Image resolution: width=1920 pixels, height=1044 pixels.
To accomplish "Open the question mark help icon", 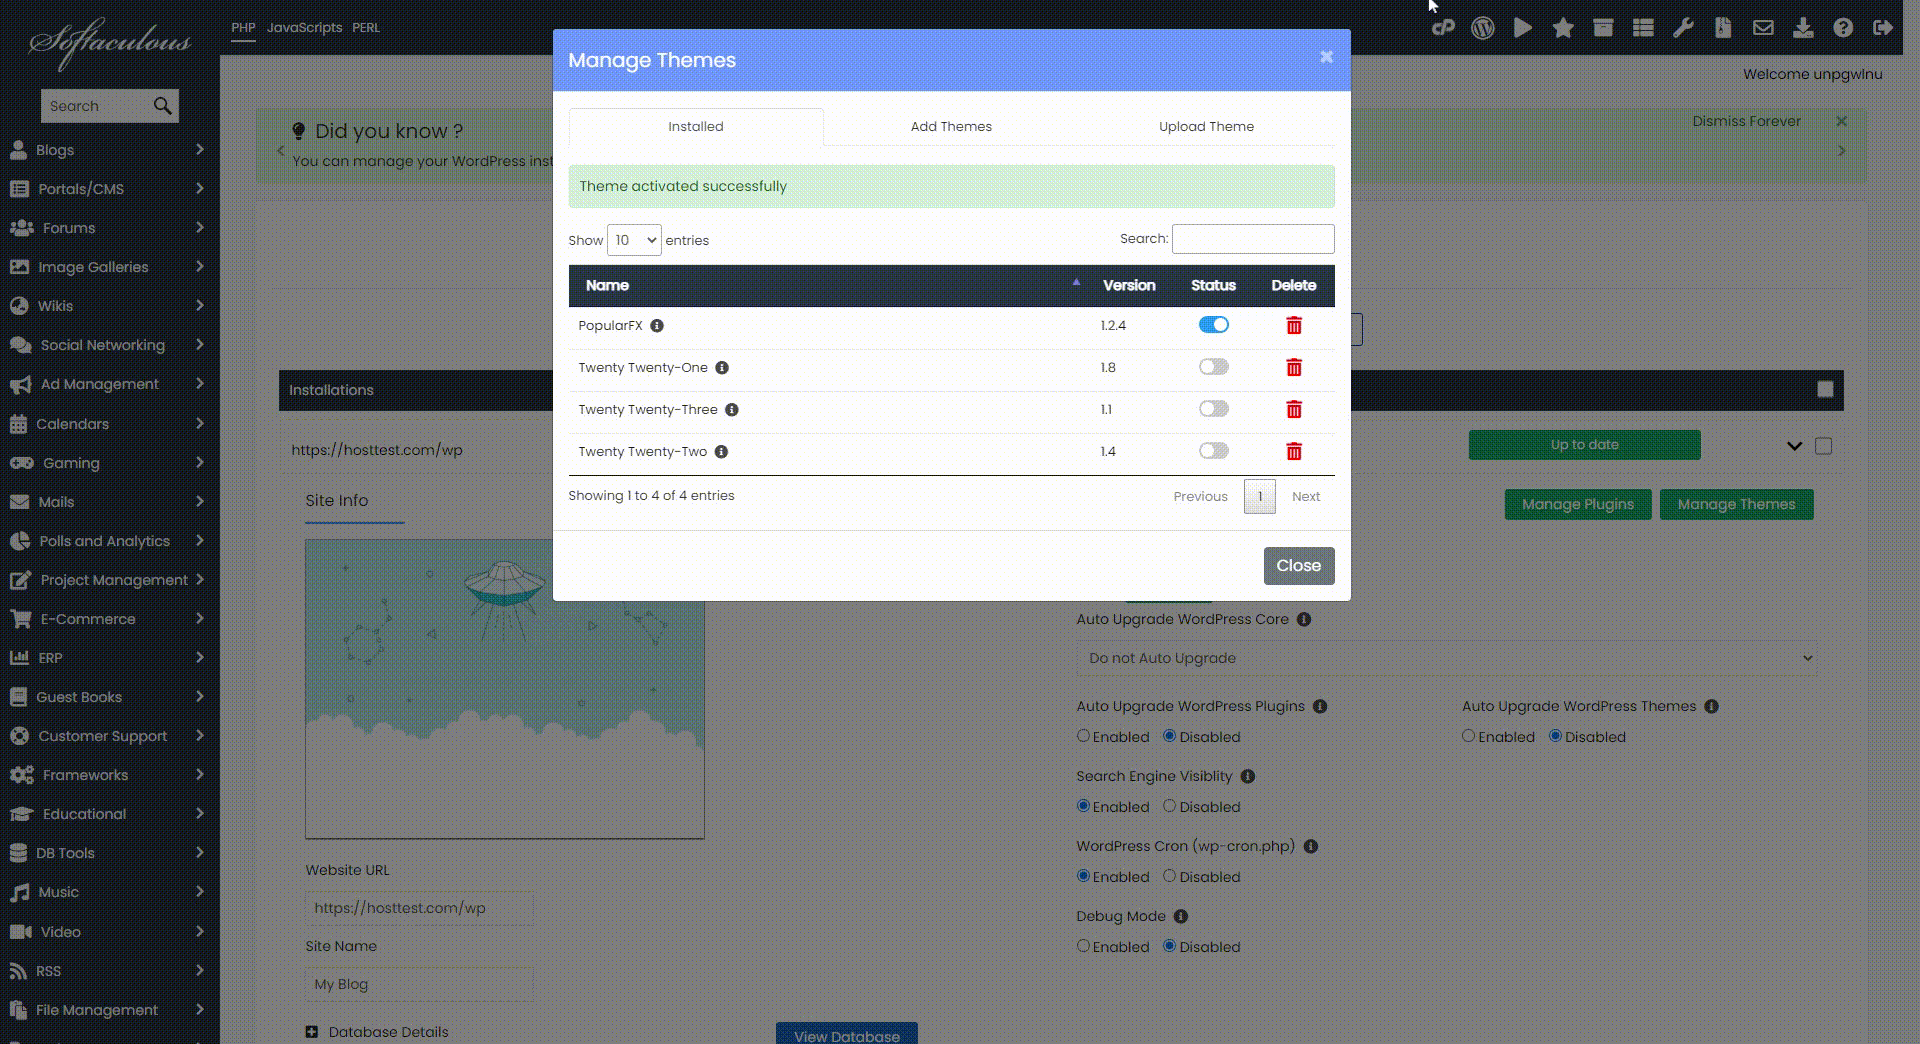I will pyautogui.click(x=1843, y=28).
